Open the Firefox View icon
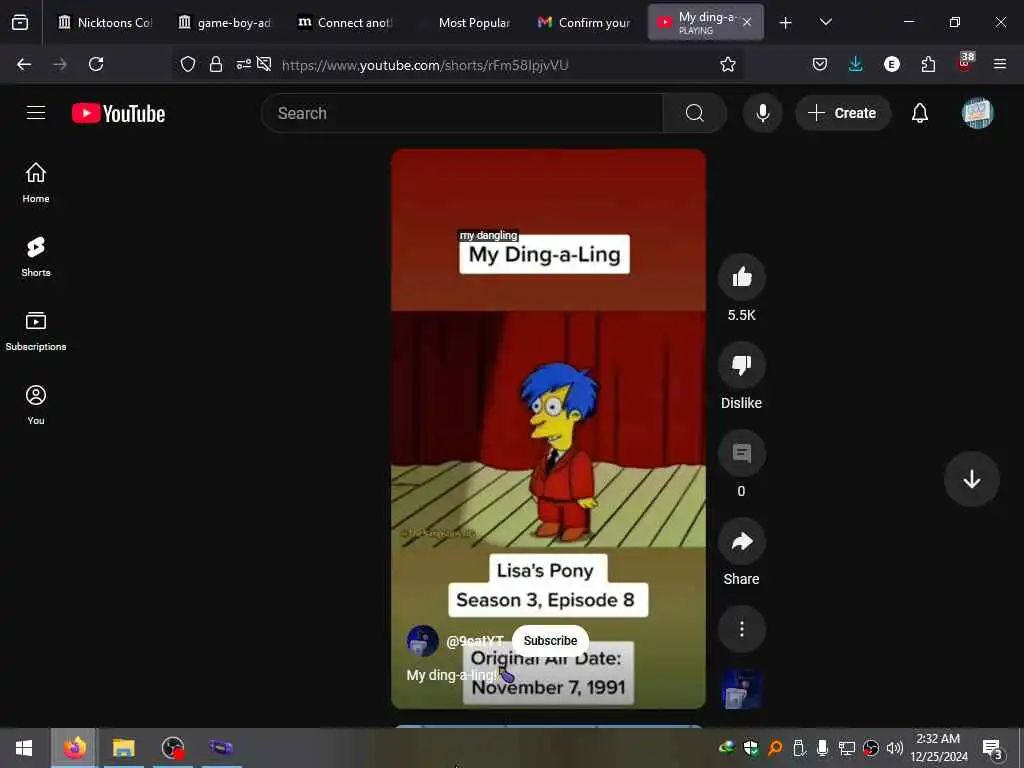Screen dimensions: 1024x768 click(20, 22)
